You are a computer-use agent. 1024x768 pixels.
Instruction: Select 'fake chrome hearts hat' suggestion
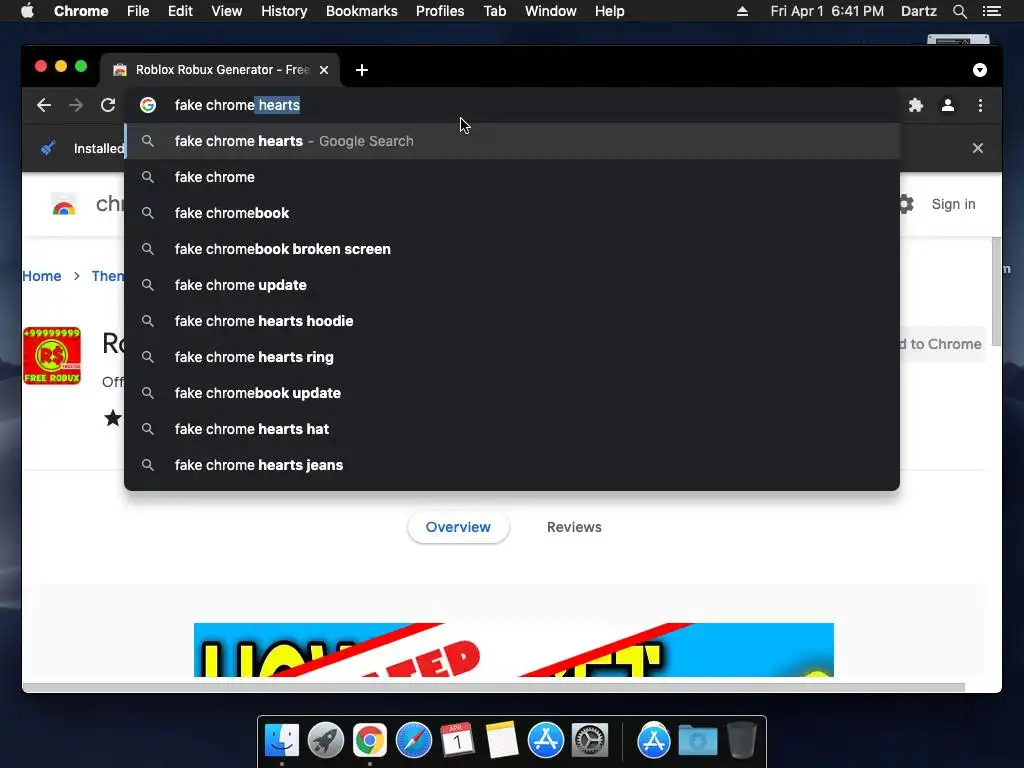click(512, 428)
